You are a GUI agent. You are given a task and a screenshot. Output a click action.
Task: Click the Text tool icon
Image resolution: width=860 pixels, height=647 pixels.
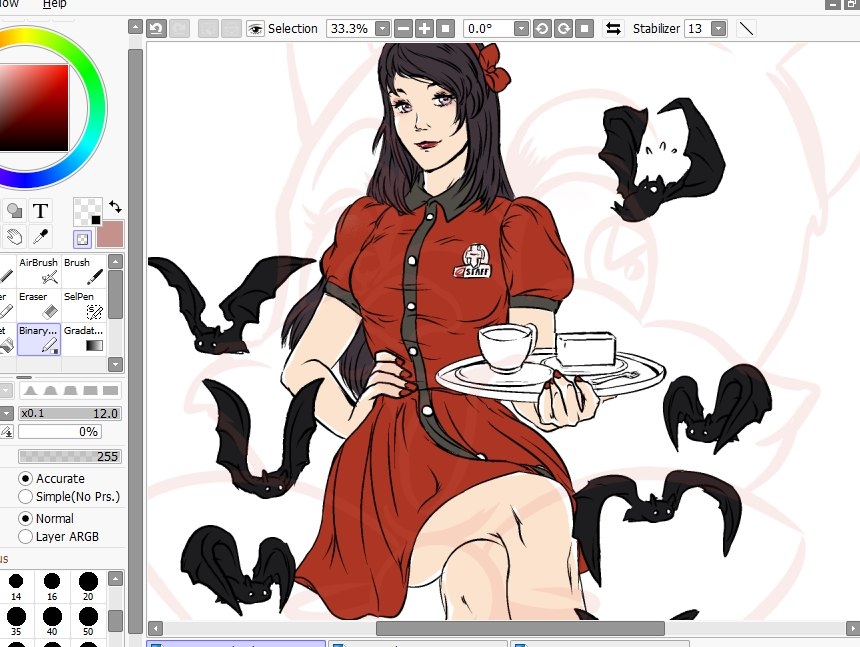click(41, 210)
